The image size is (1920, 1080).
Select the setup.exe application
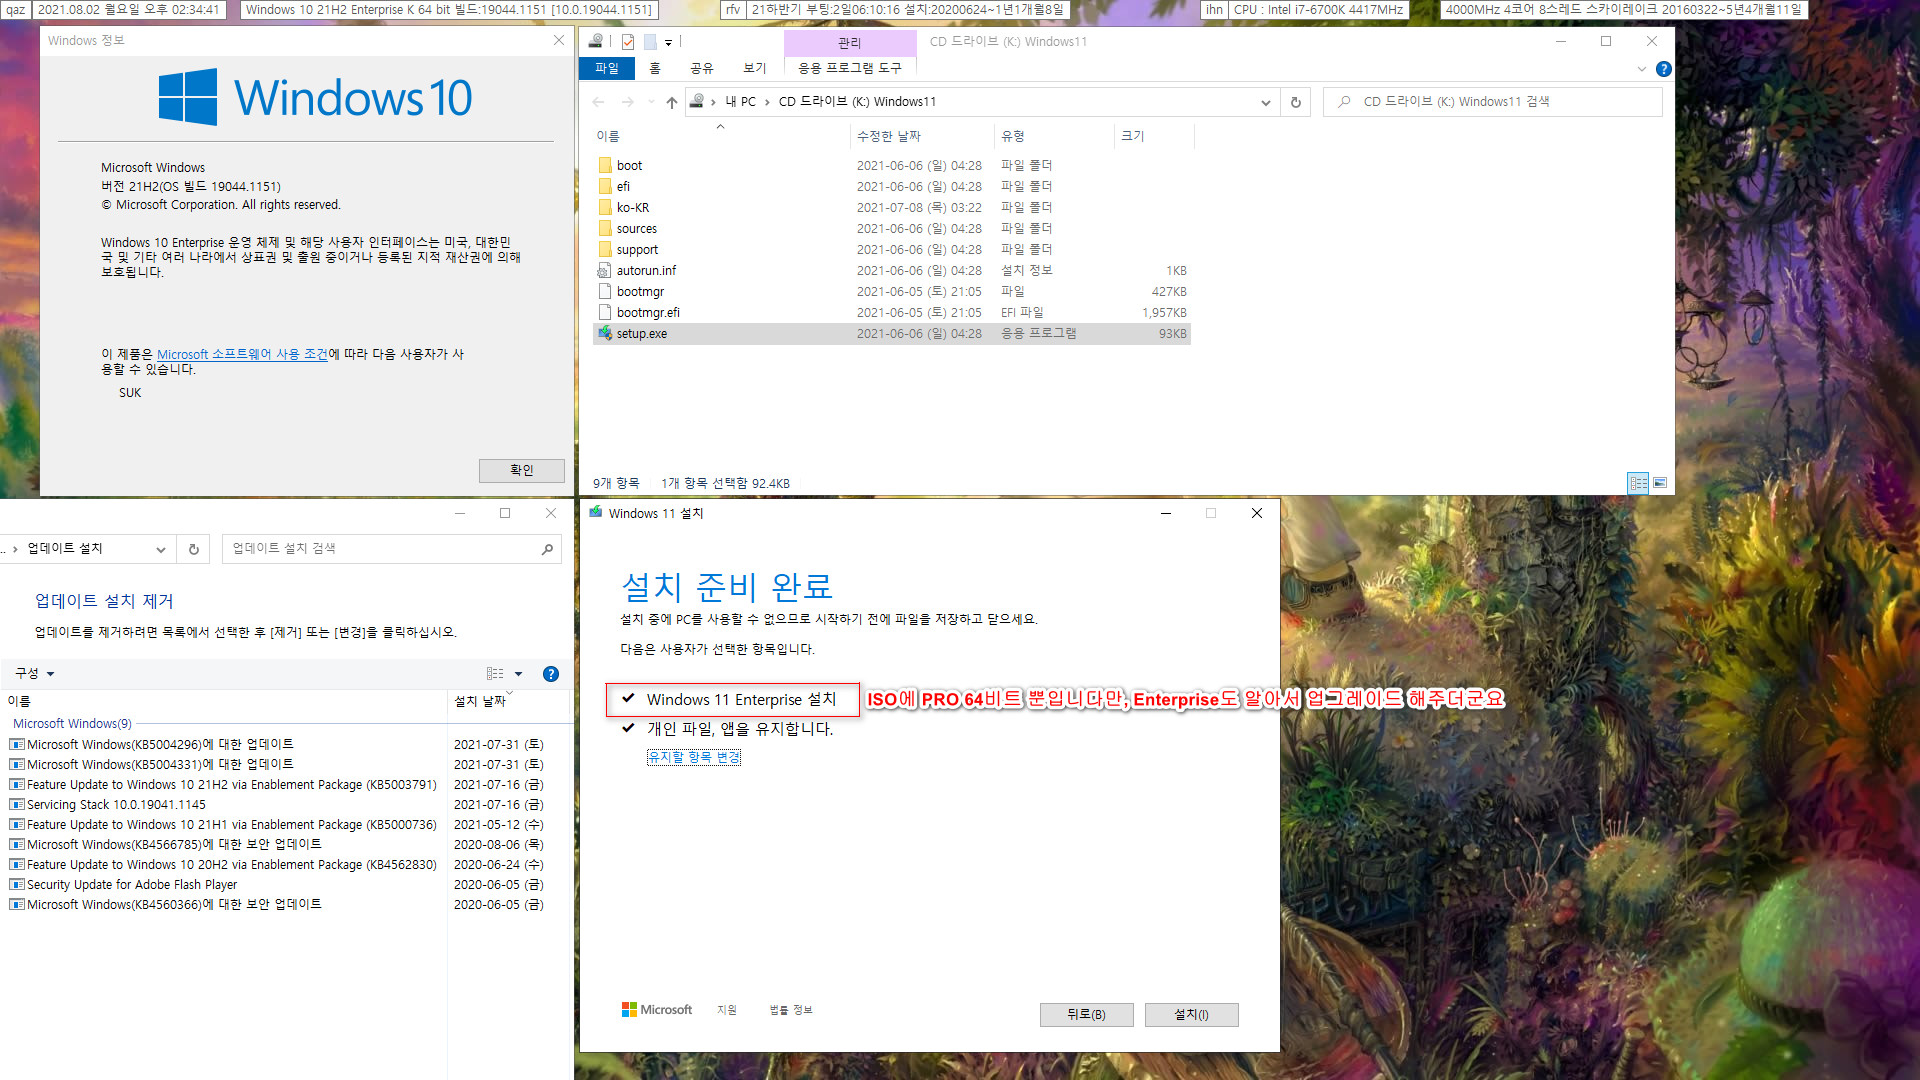pos(891,334)
